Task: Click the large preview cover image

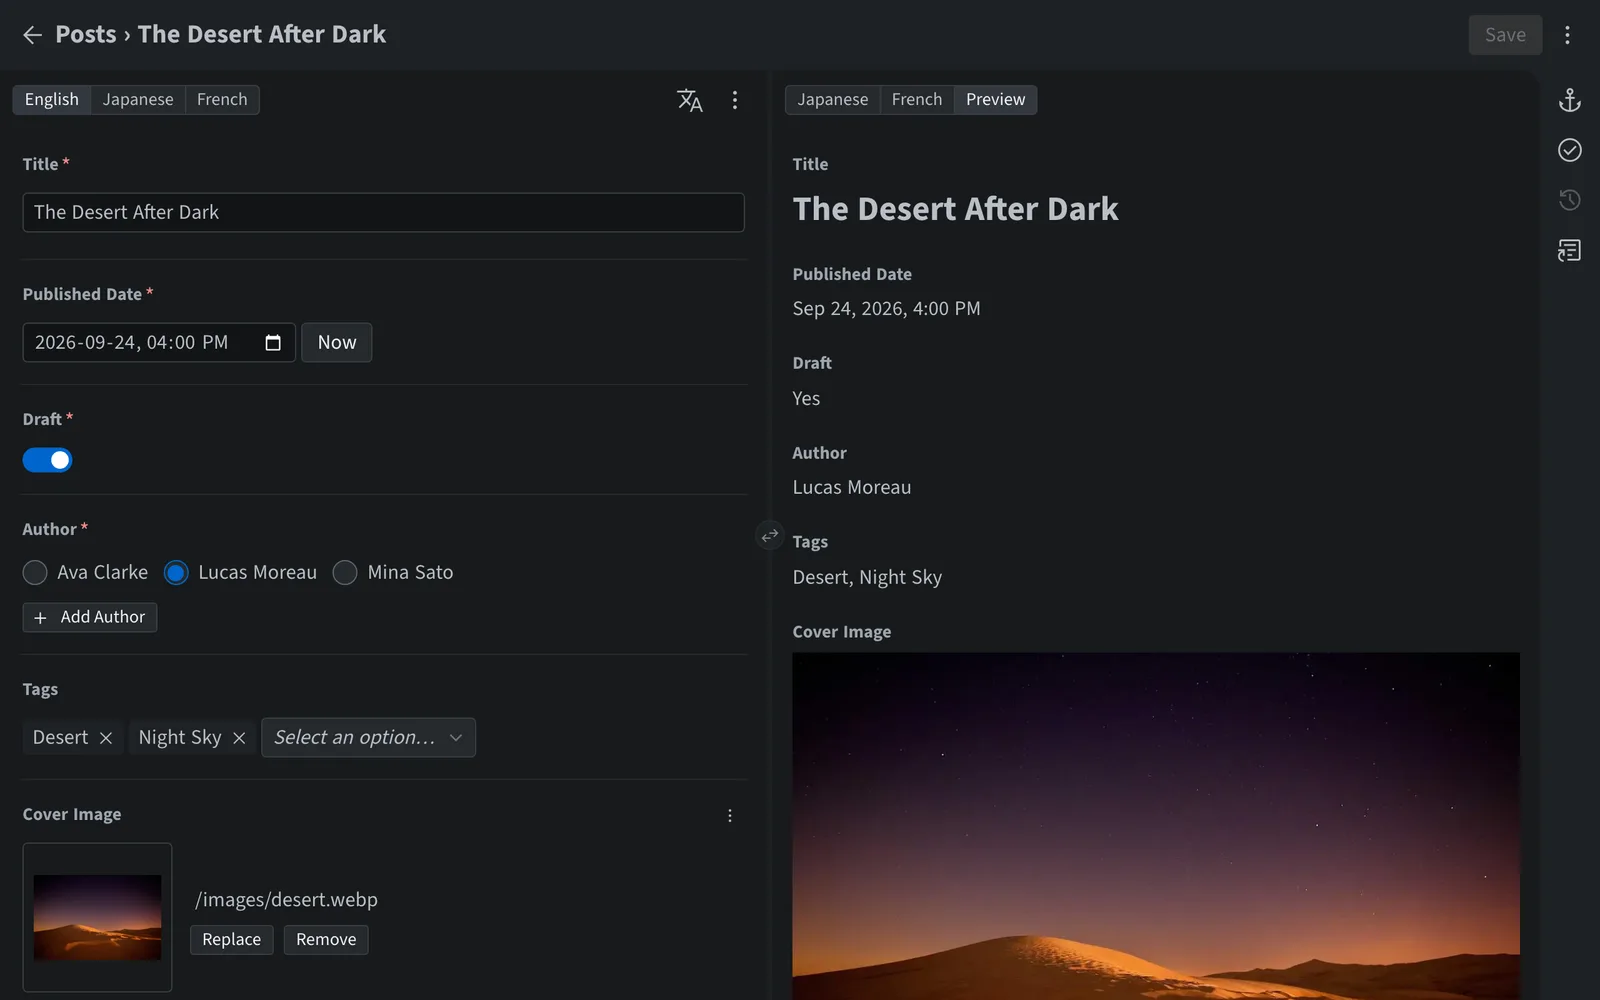Action: click(x=1156, y=826)
